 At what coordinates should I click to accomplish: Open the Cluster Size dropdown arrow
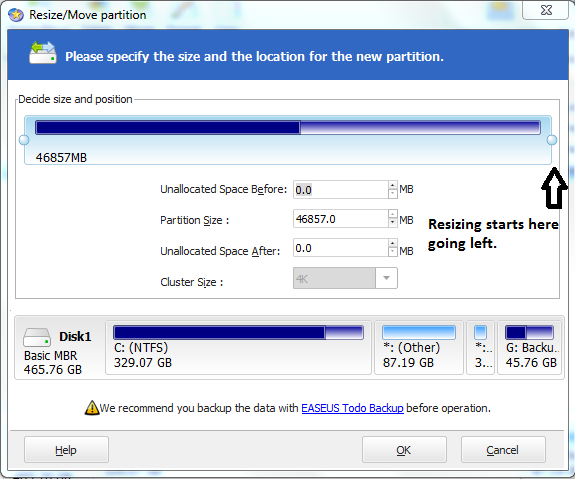coord(387,278)
